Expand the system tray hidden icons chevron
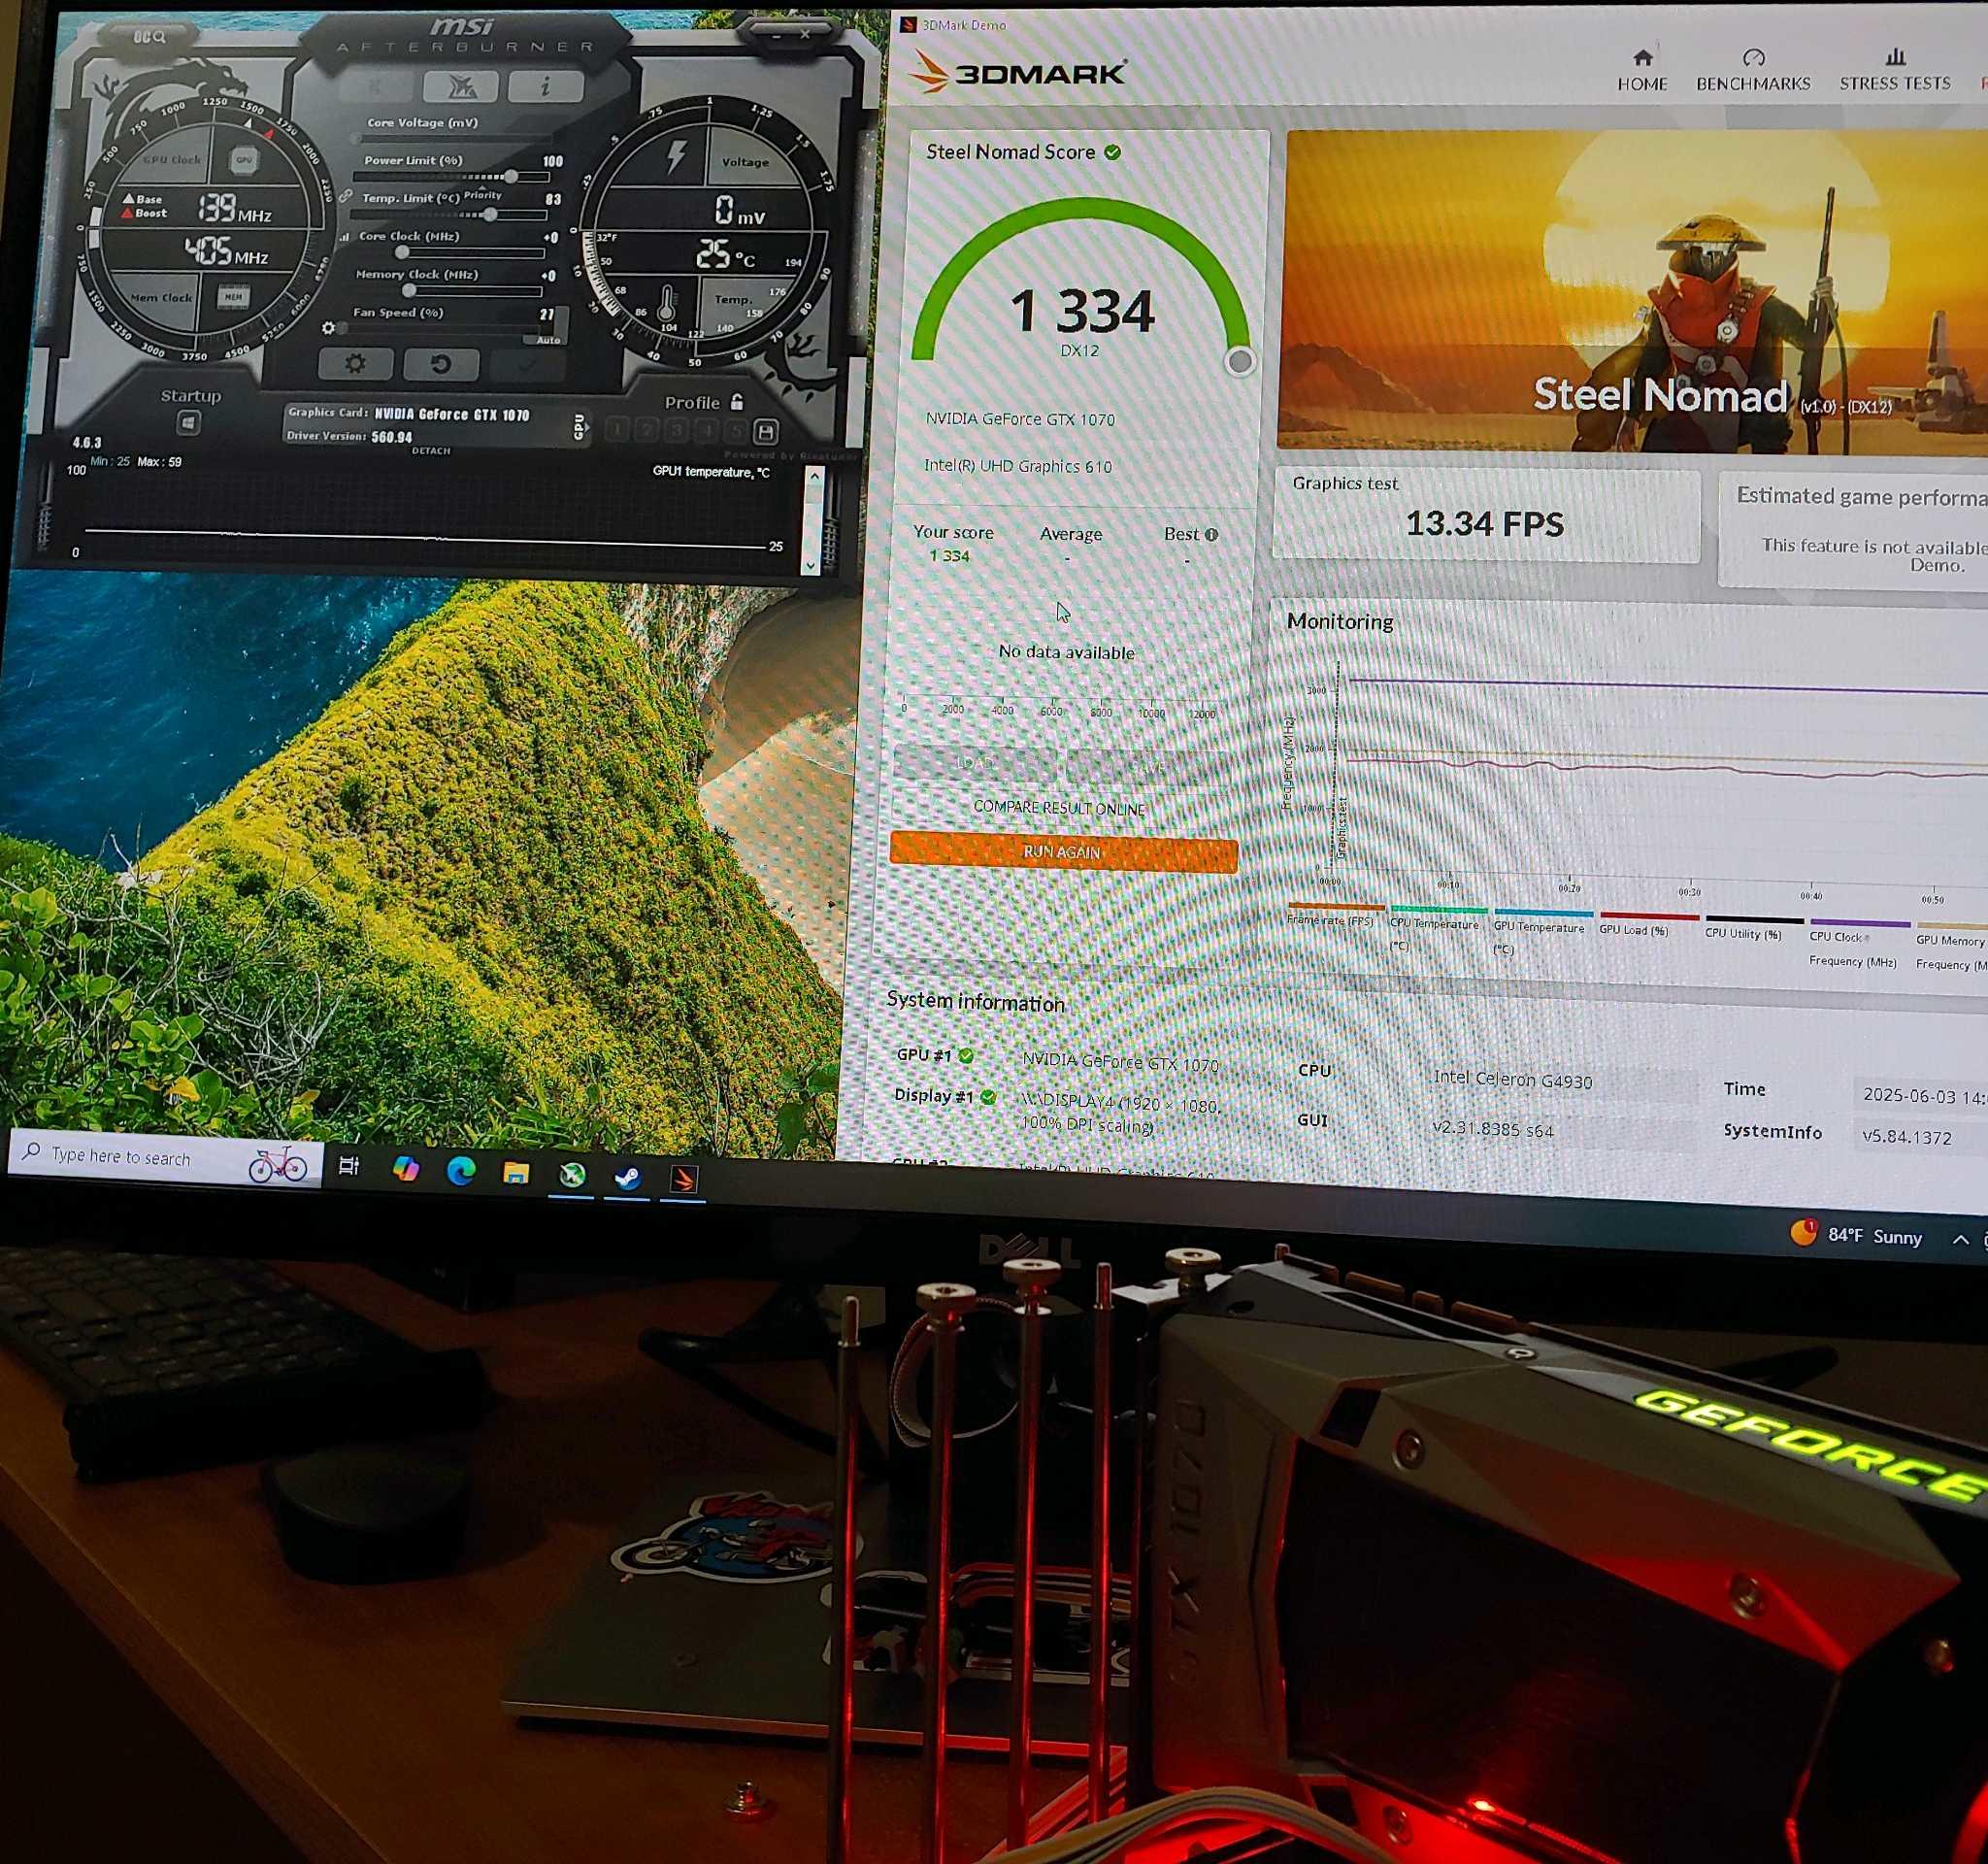The height and width of the screenshot is (1864, 1988). (x=1960, y=1240)
